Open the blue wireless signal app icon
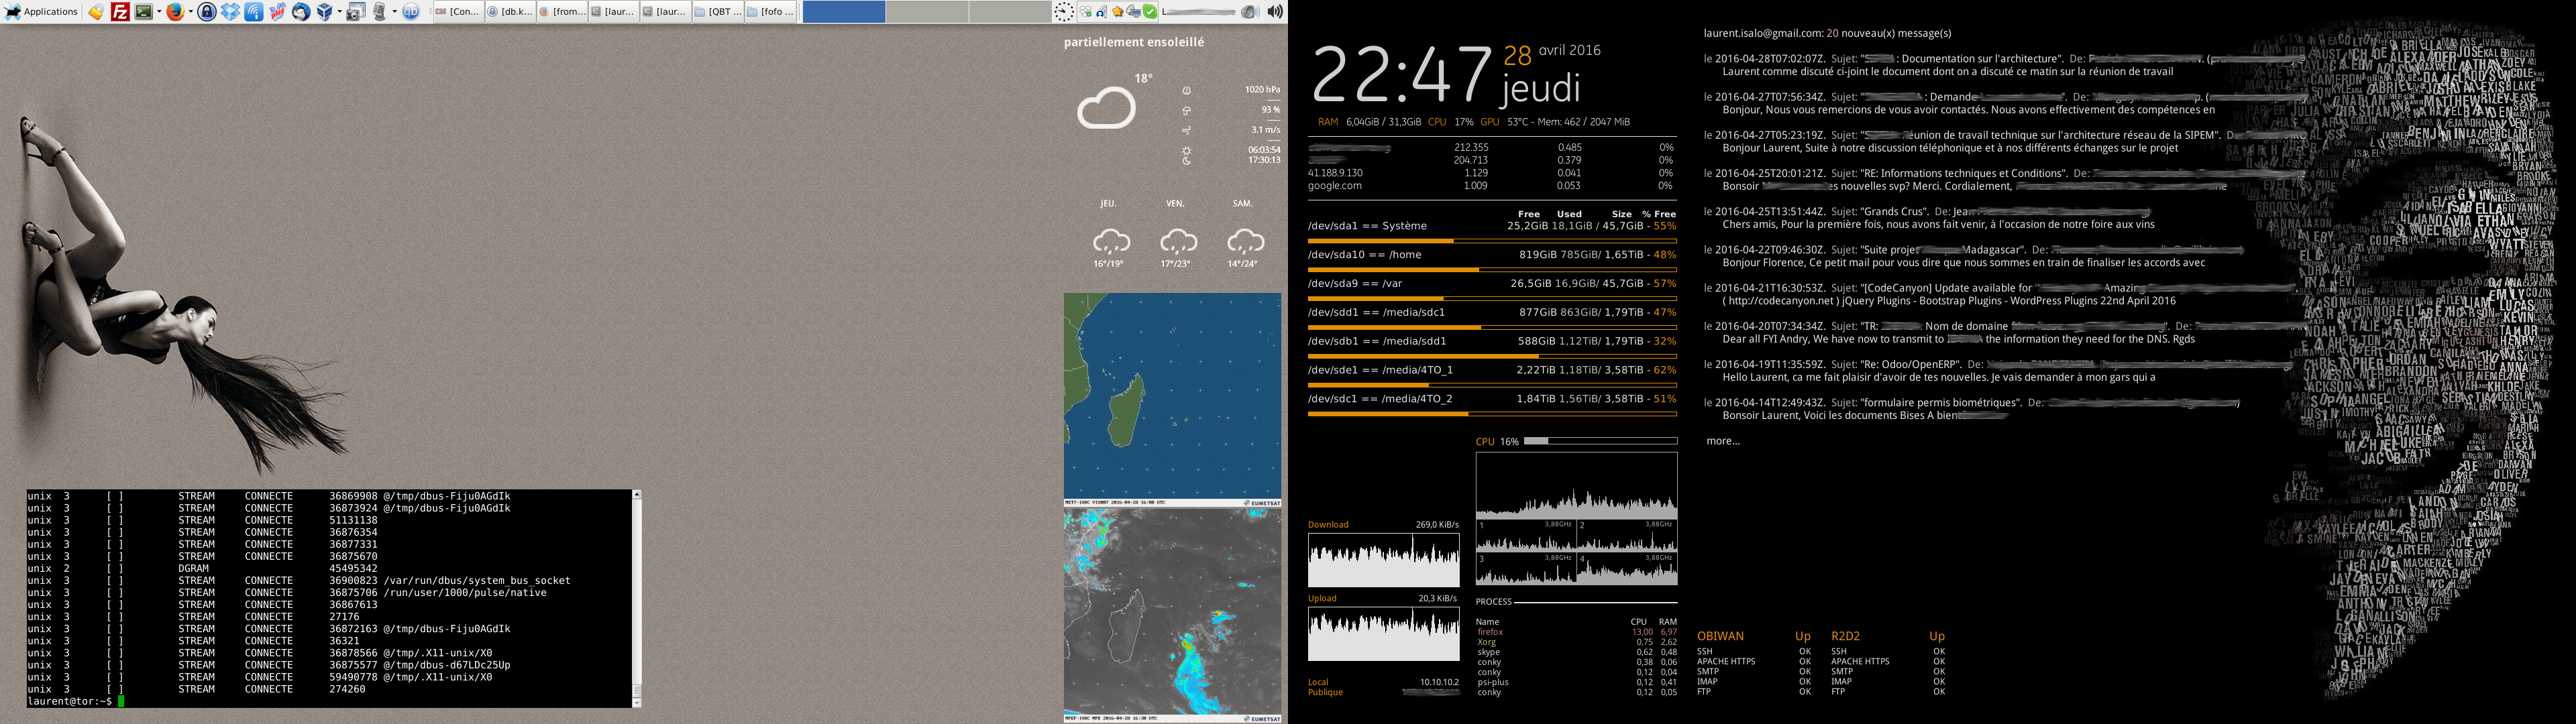 [254, 12]
